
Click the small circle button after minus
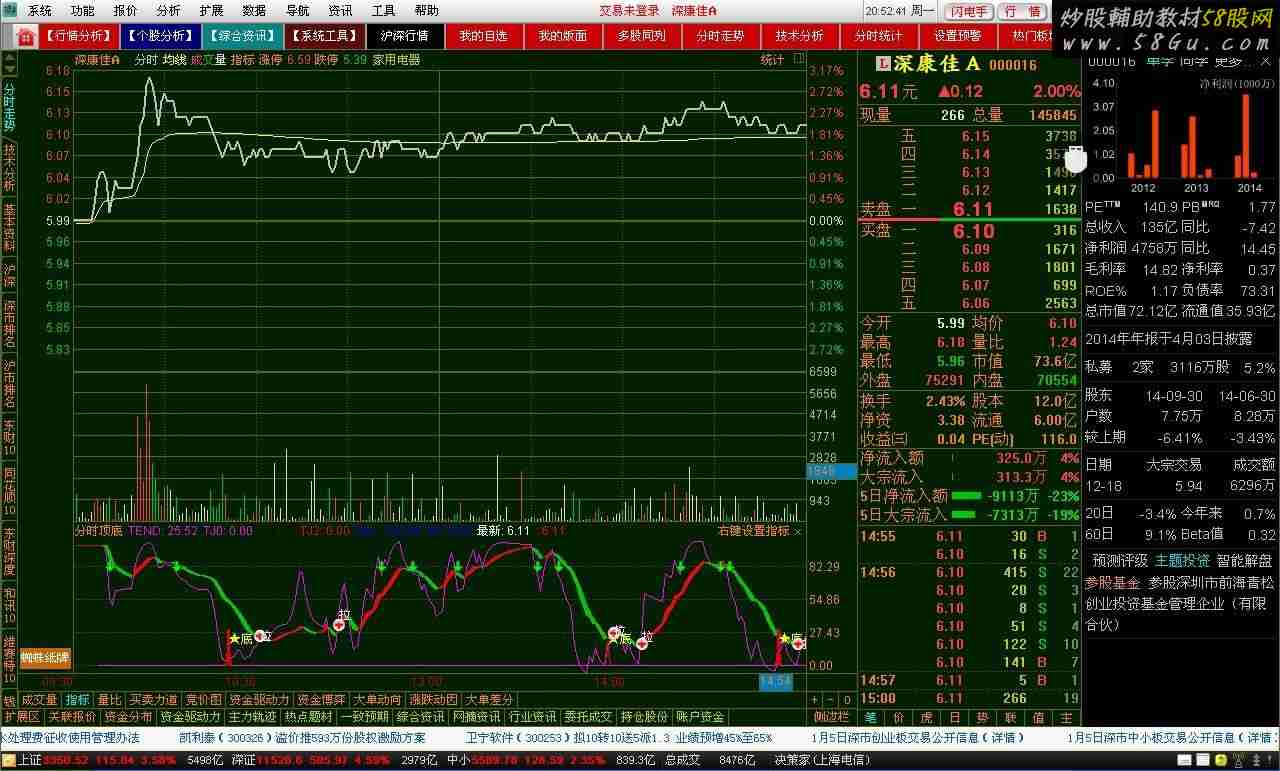pyautogui.click(x=847, y=700)
